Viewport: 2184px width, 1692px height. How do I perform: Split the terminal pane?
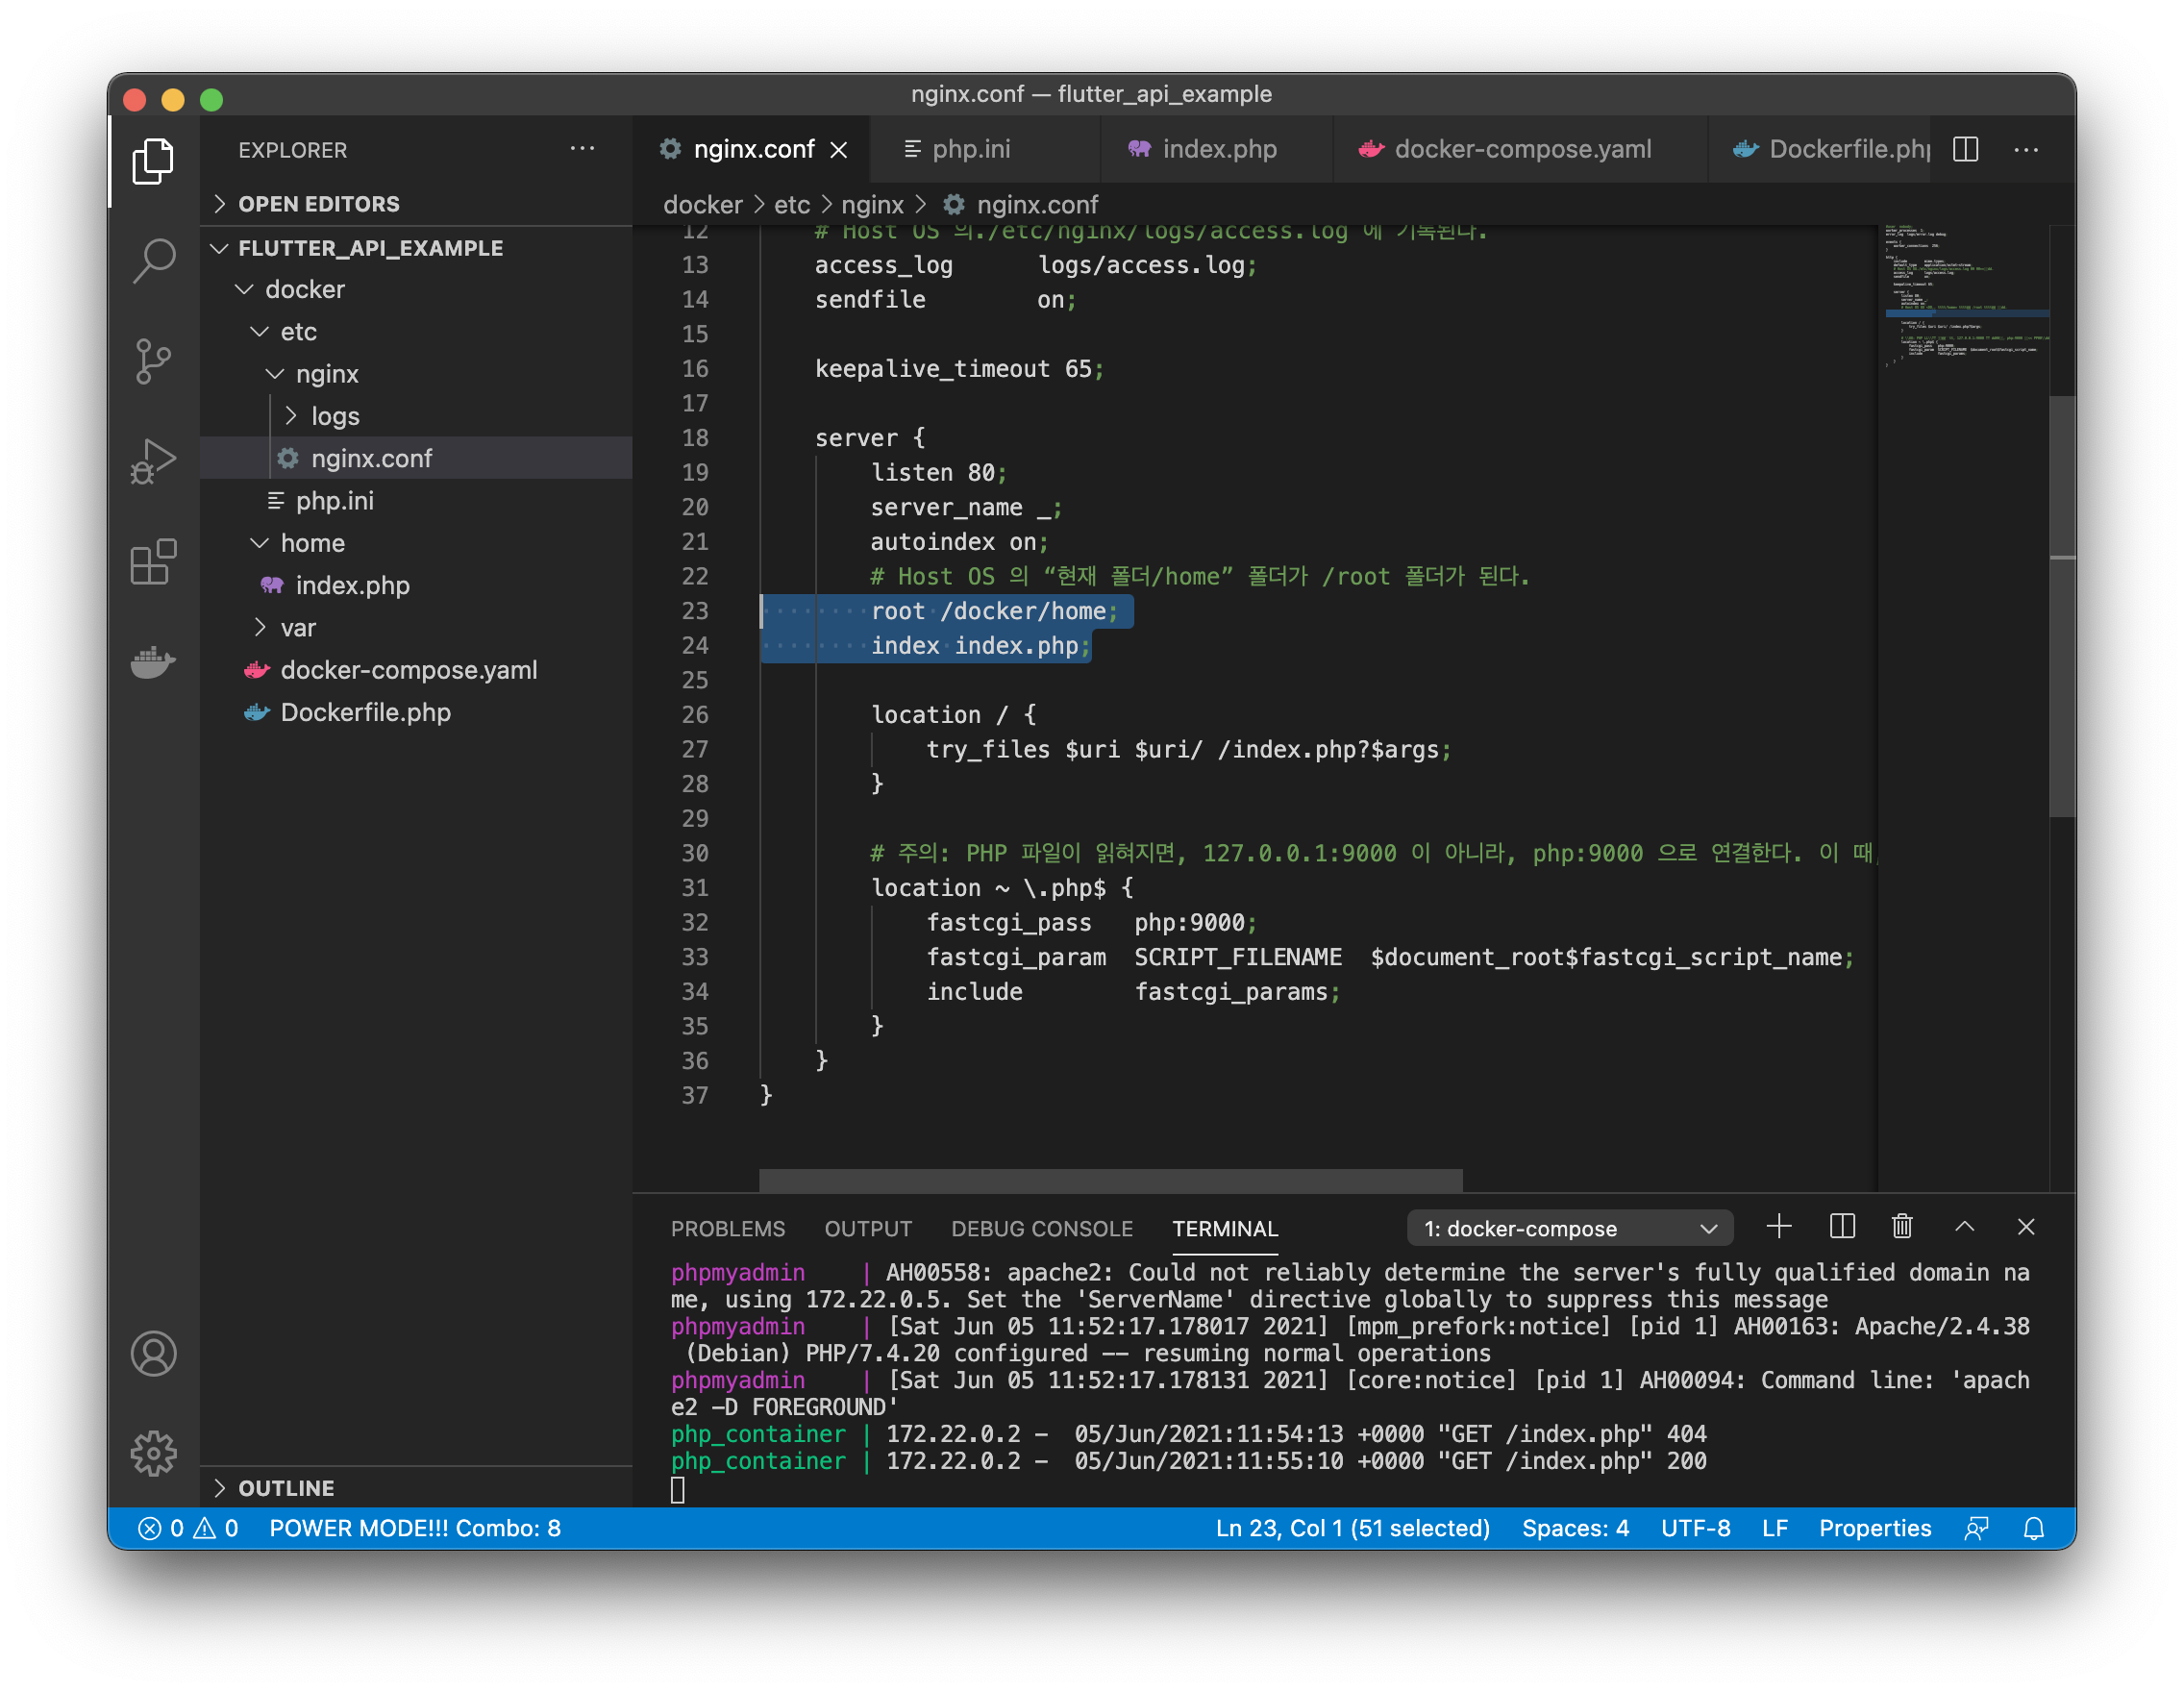[1842, 1227]
